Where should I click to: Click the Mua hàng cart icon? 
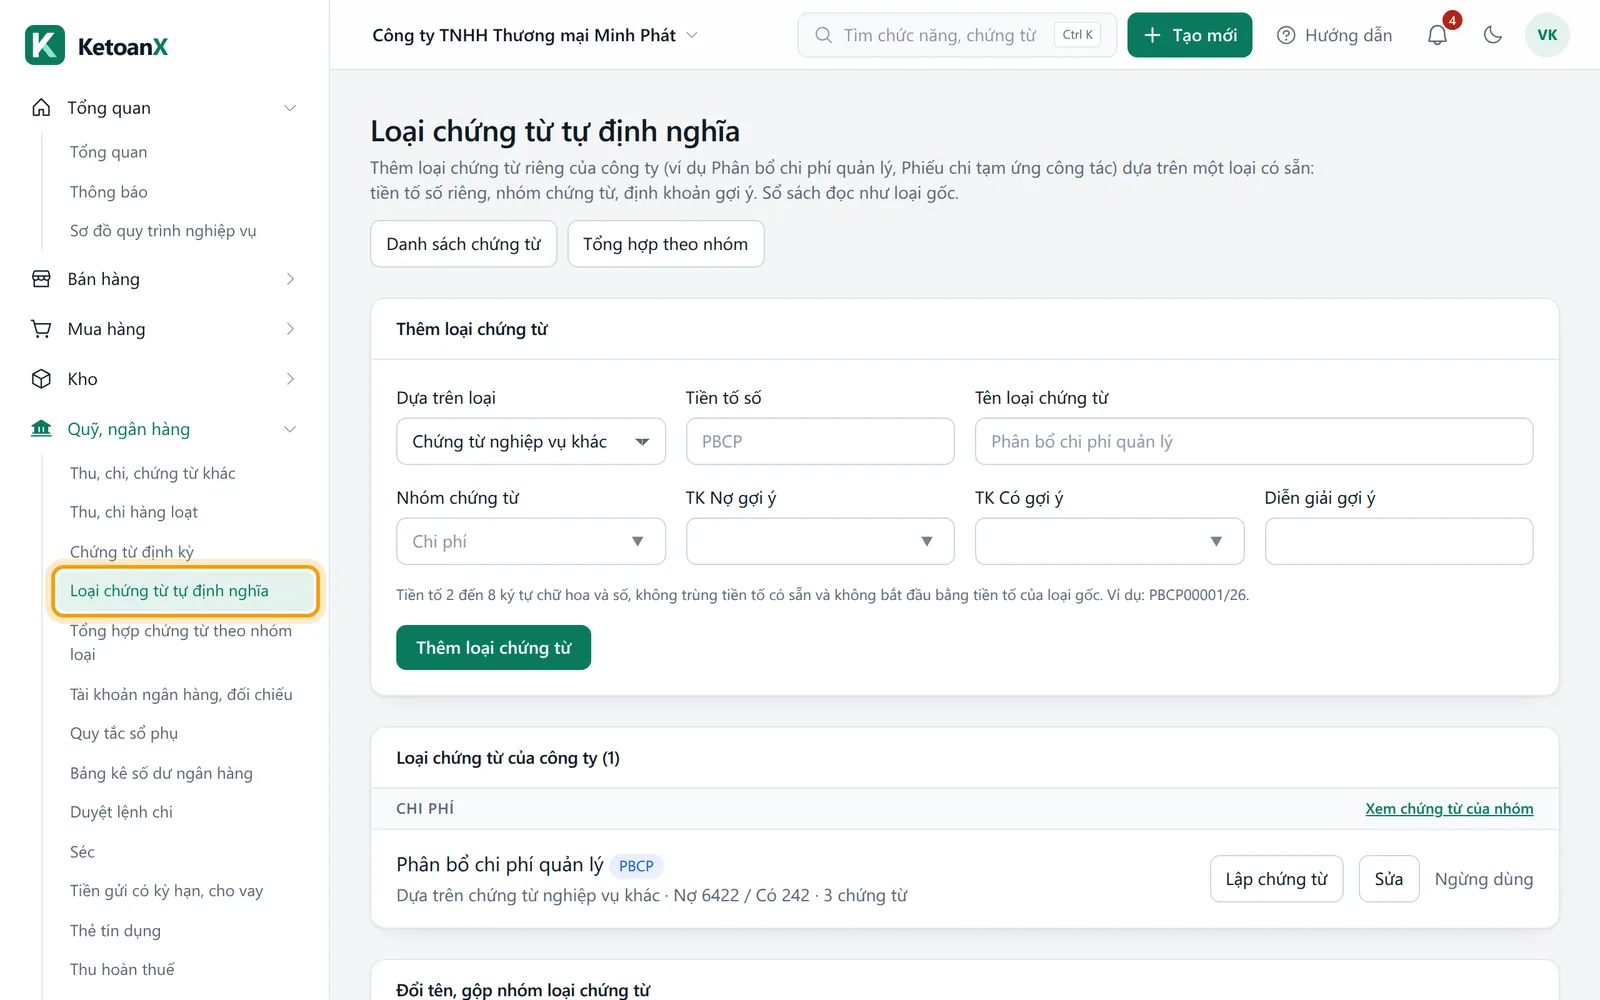pos(41,329)
